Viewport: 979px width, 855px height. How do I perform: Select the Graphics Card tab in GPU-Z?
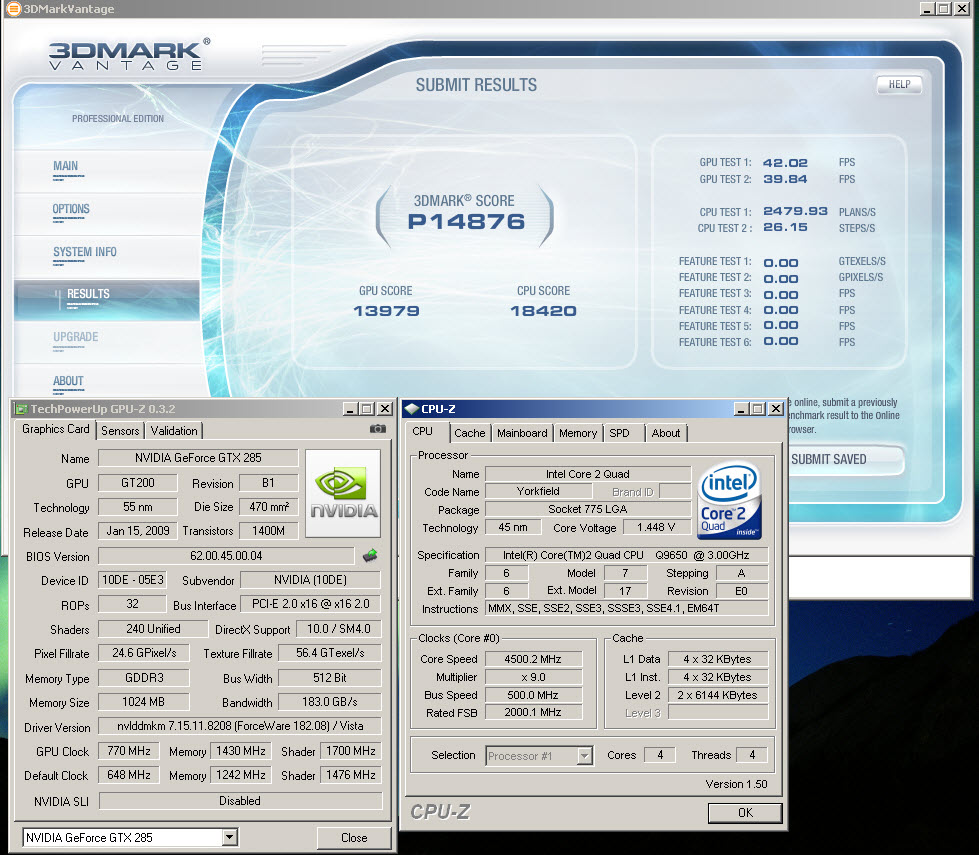[55, 429]
